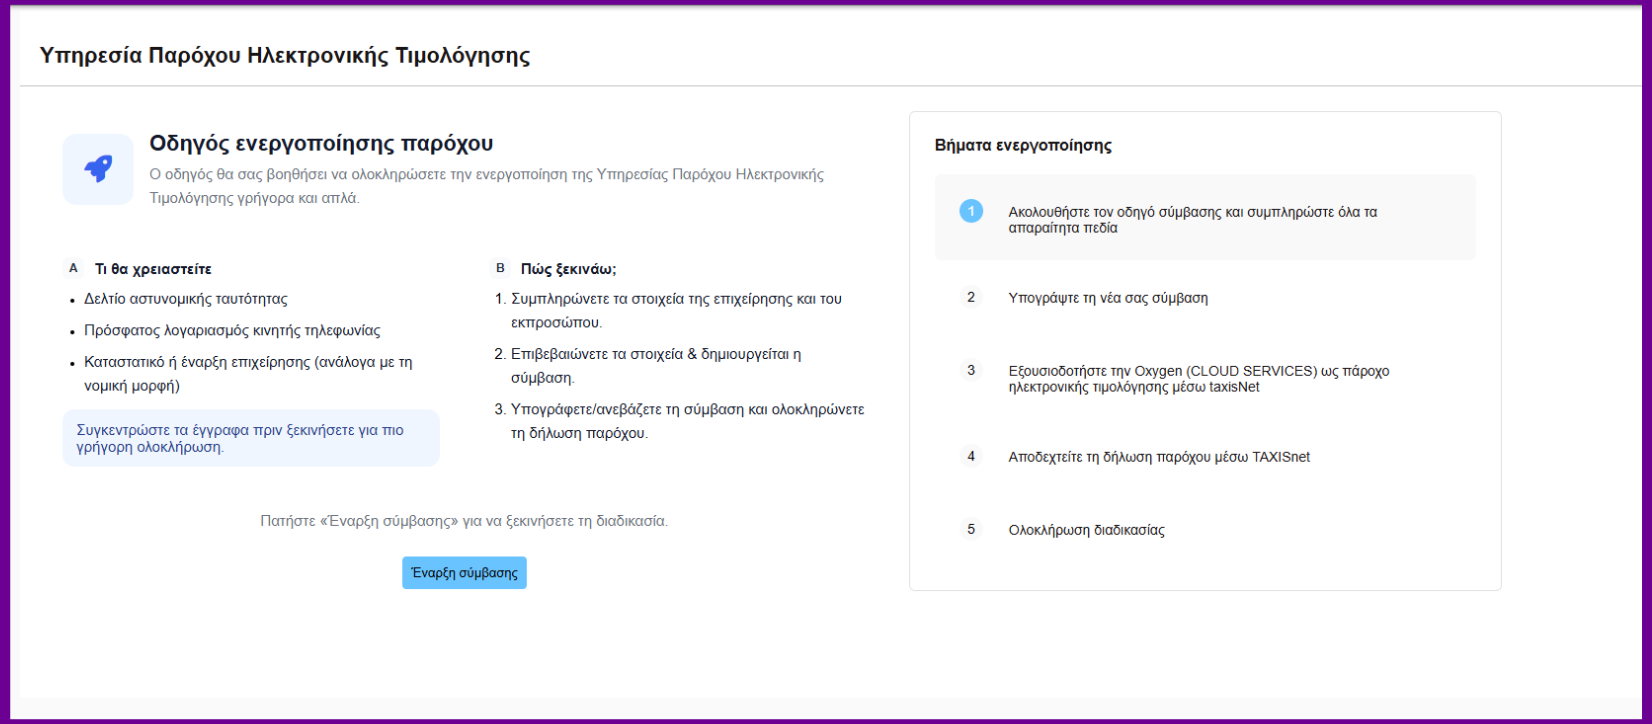This screenshot has width=1652, height=724.
Task: Click the 'B' section badge
Action: [x=500, y=268]
